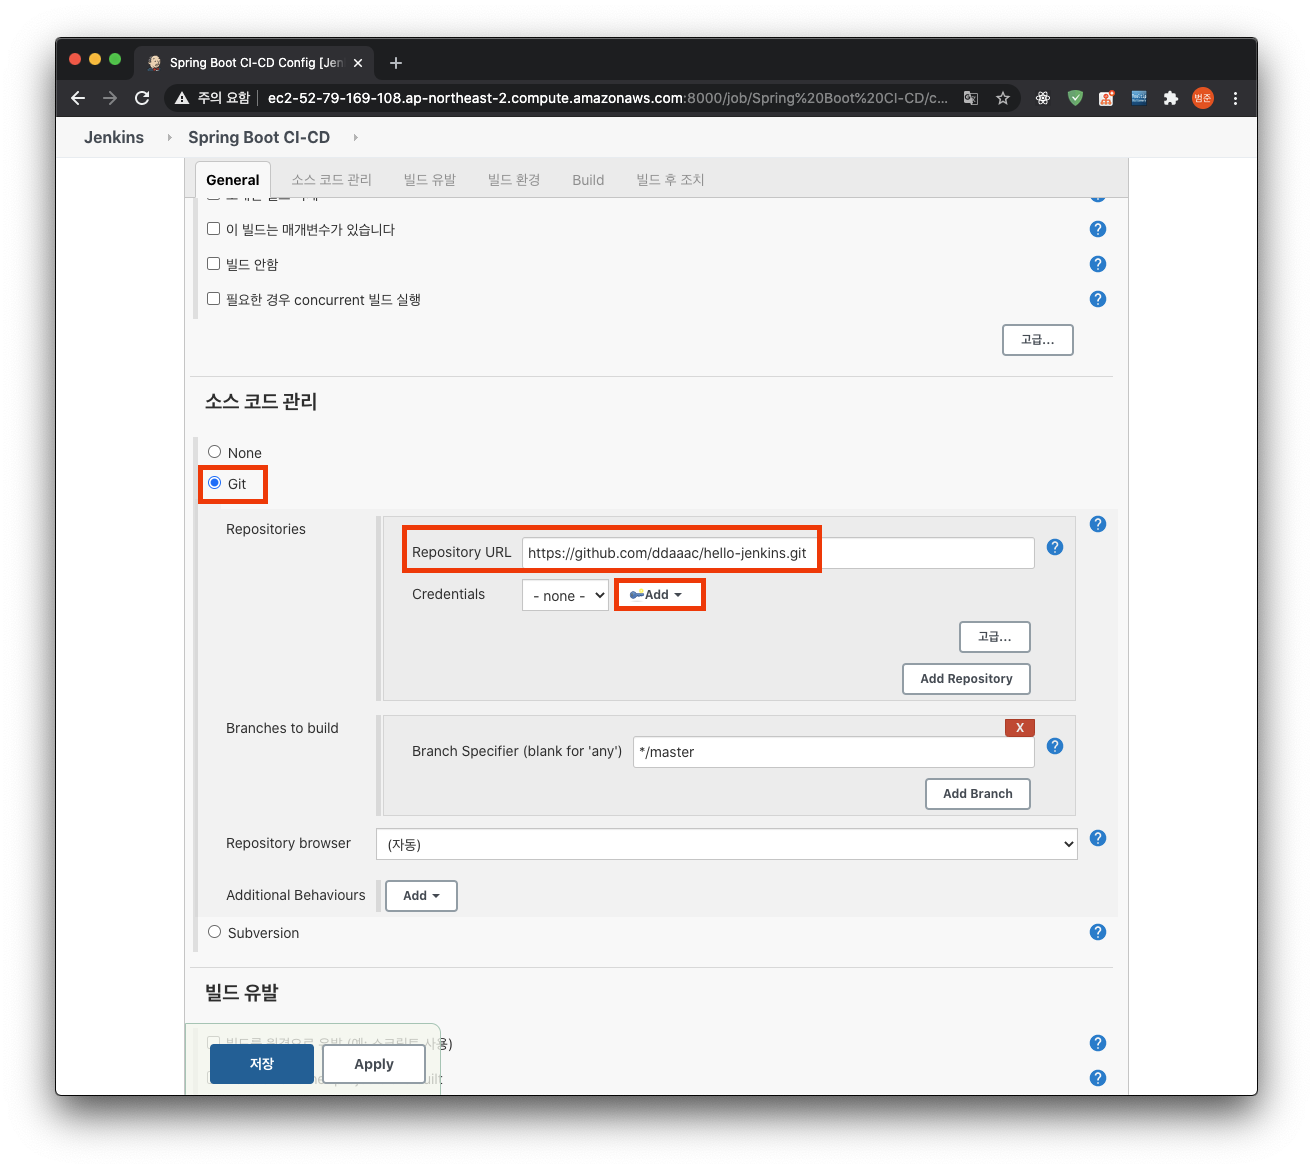This screenshot has height=1169, width=1313.
Task: Open the red notification extension icon
Action: (1107, 98)
